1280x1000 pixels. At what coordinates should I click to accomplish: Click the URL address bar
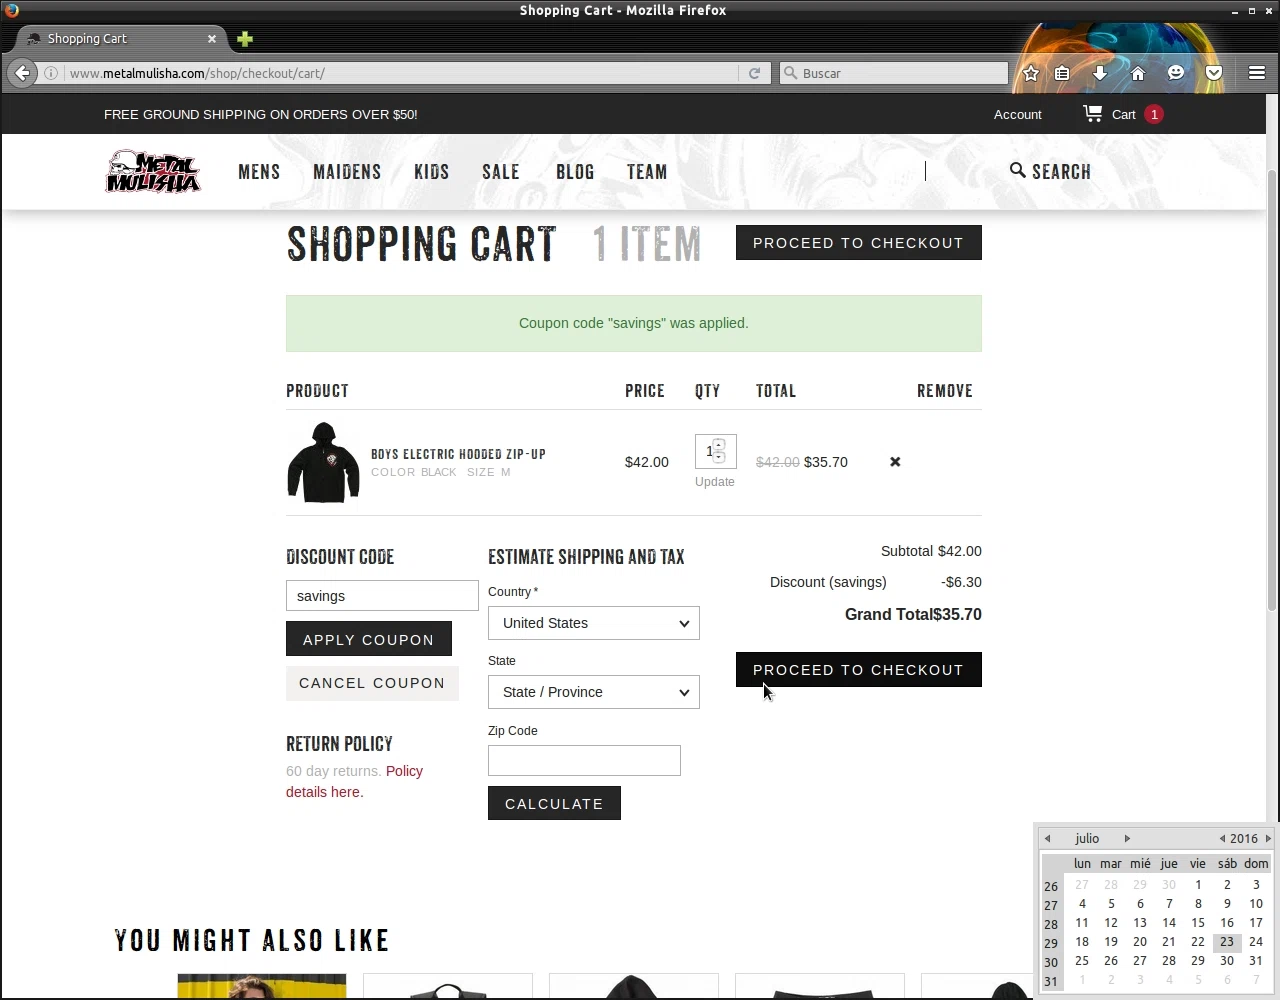click(x=400, y=73)
